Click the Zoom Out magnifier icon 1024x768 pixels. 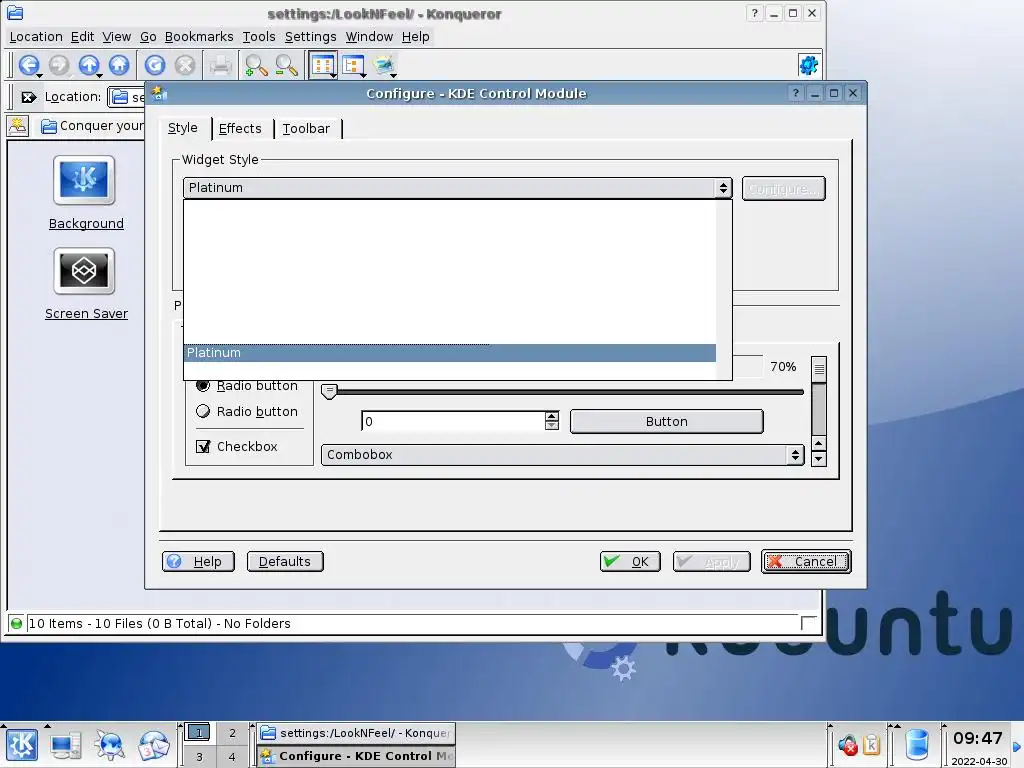[x=286, y=65]
